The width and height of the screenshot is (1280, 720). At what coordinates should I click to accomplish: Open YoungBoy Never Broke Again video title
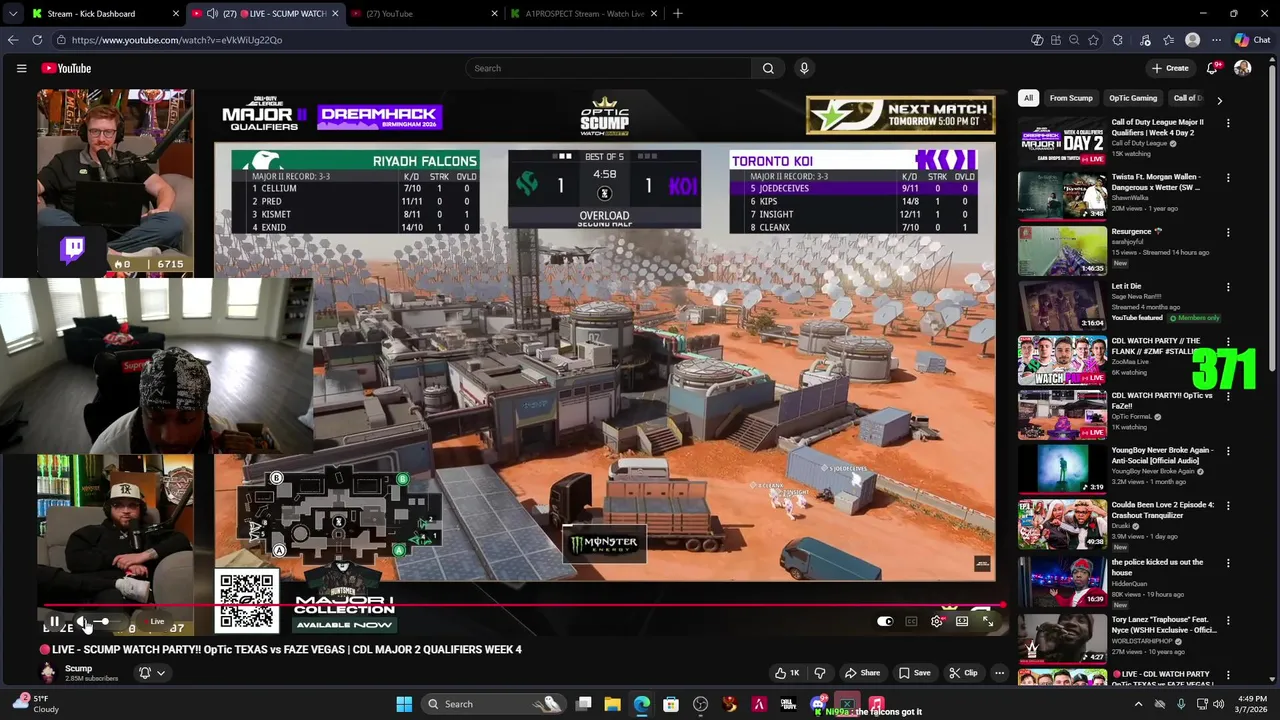click(1162, 455)
